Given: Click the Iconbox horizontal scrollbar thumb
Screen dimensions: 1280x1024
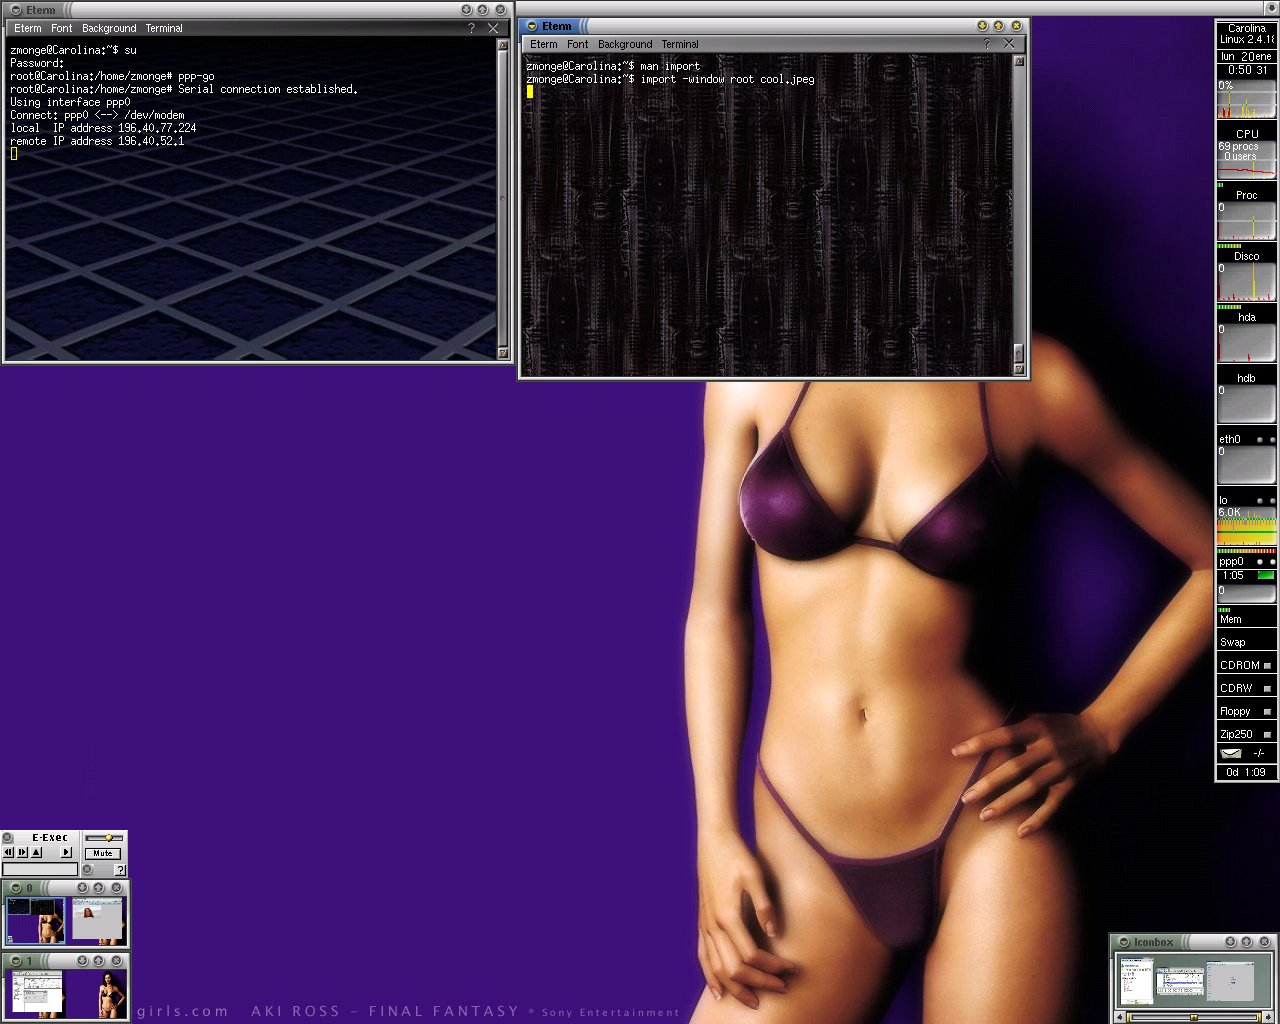Looking at the screenshot, I should point(1193,1017).
